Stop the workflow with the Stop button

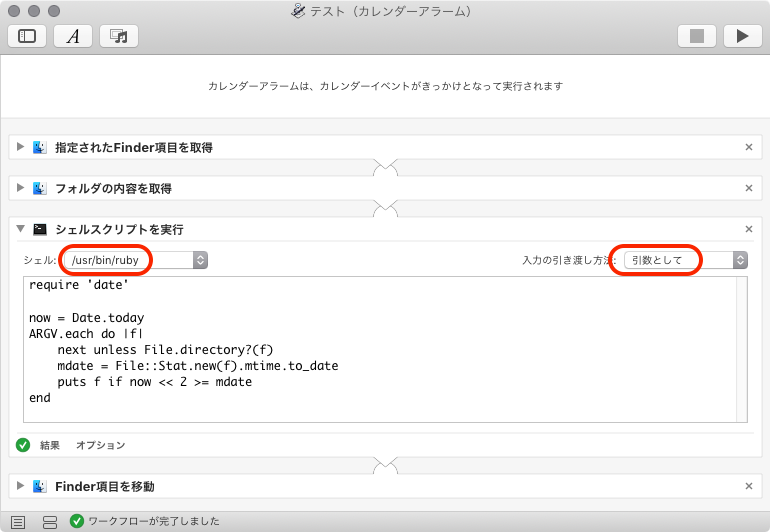(697, 36)
